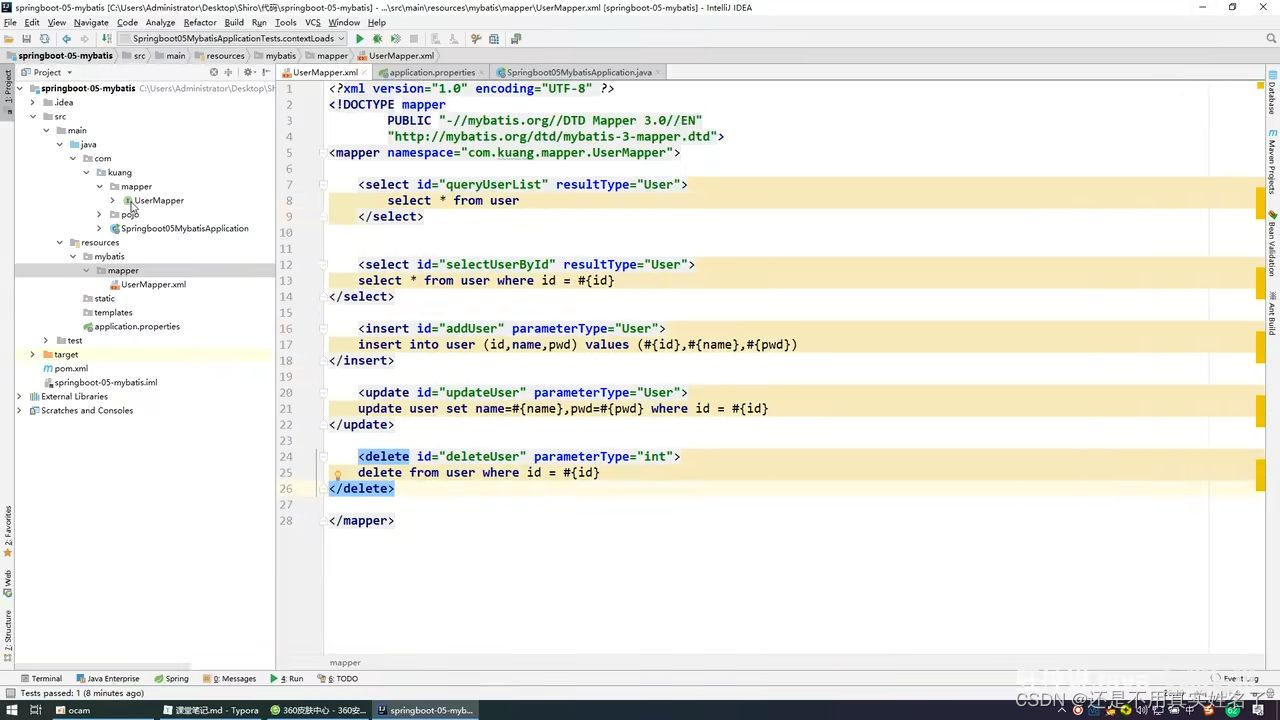Collapse the queryUserList select fold marker

click(x=324, y=184)
